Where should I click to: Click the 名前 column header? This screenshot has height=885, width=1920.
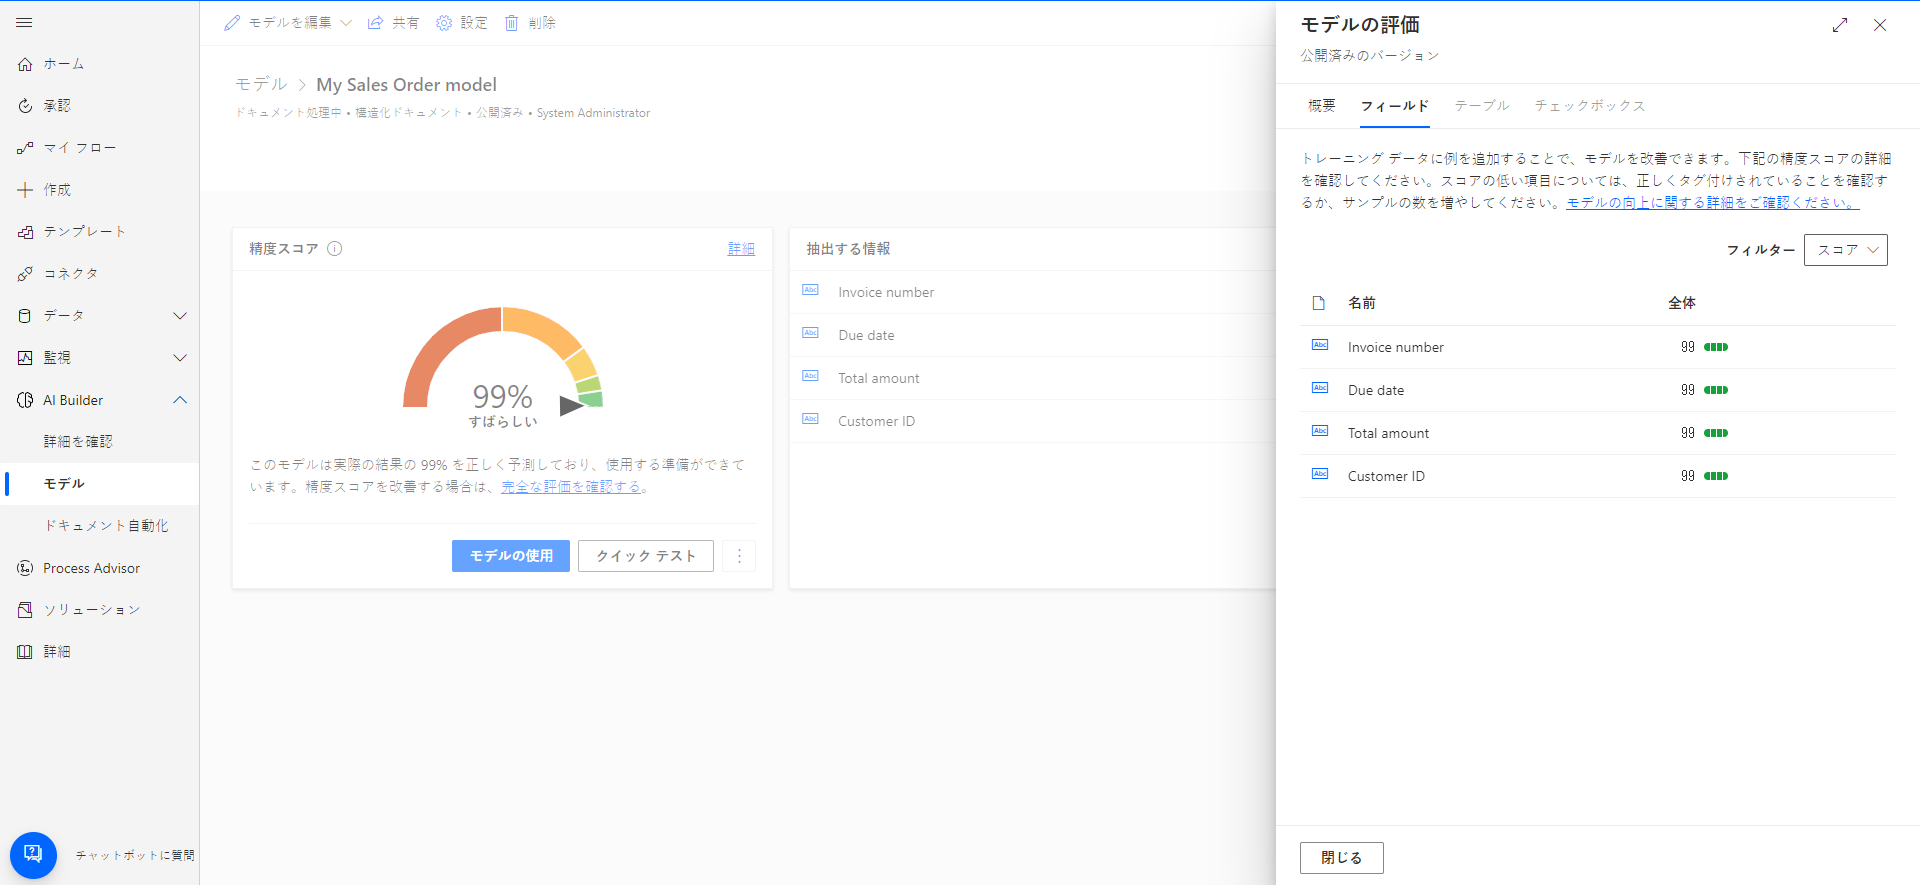(1362, 303)
